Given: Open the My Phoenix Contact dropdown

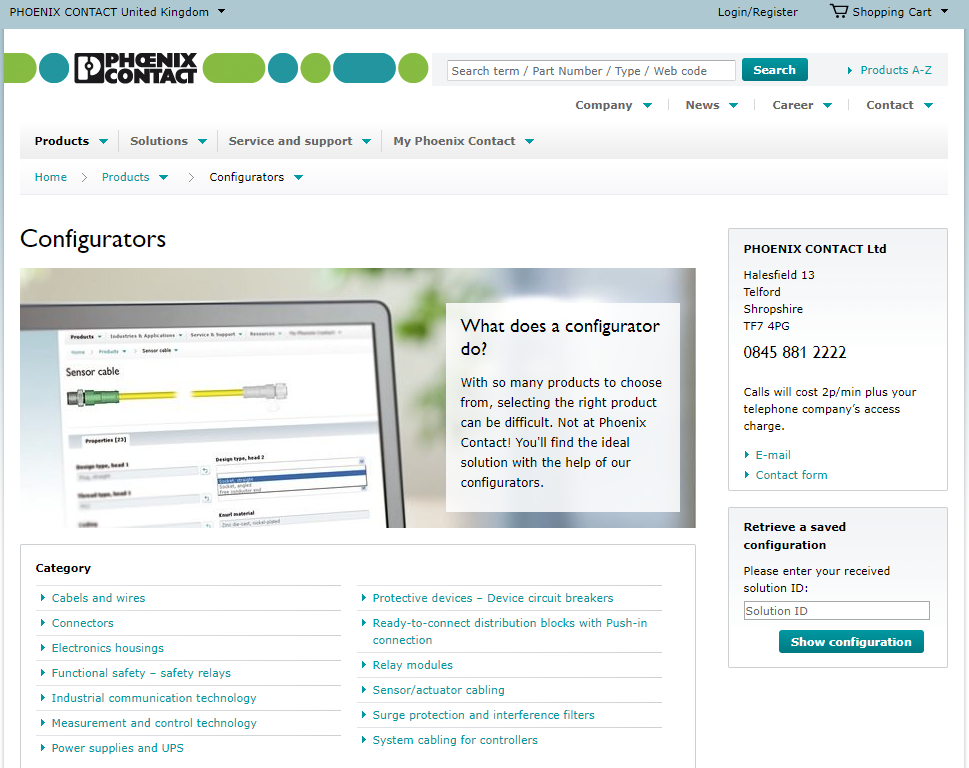Looking at the screenshot, I should [x=463, y=141].
